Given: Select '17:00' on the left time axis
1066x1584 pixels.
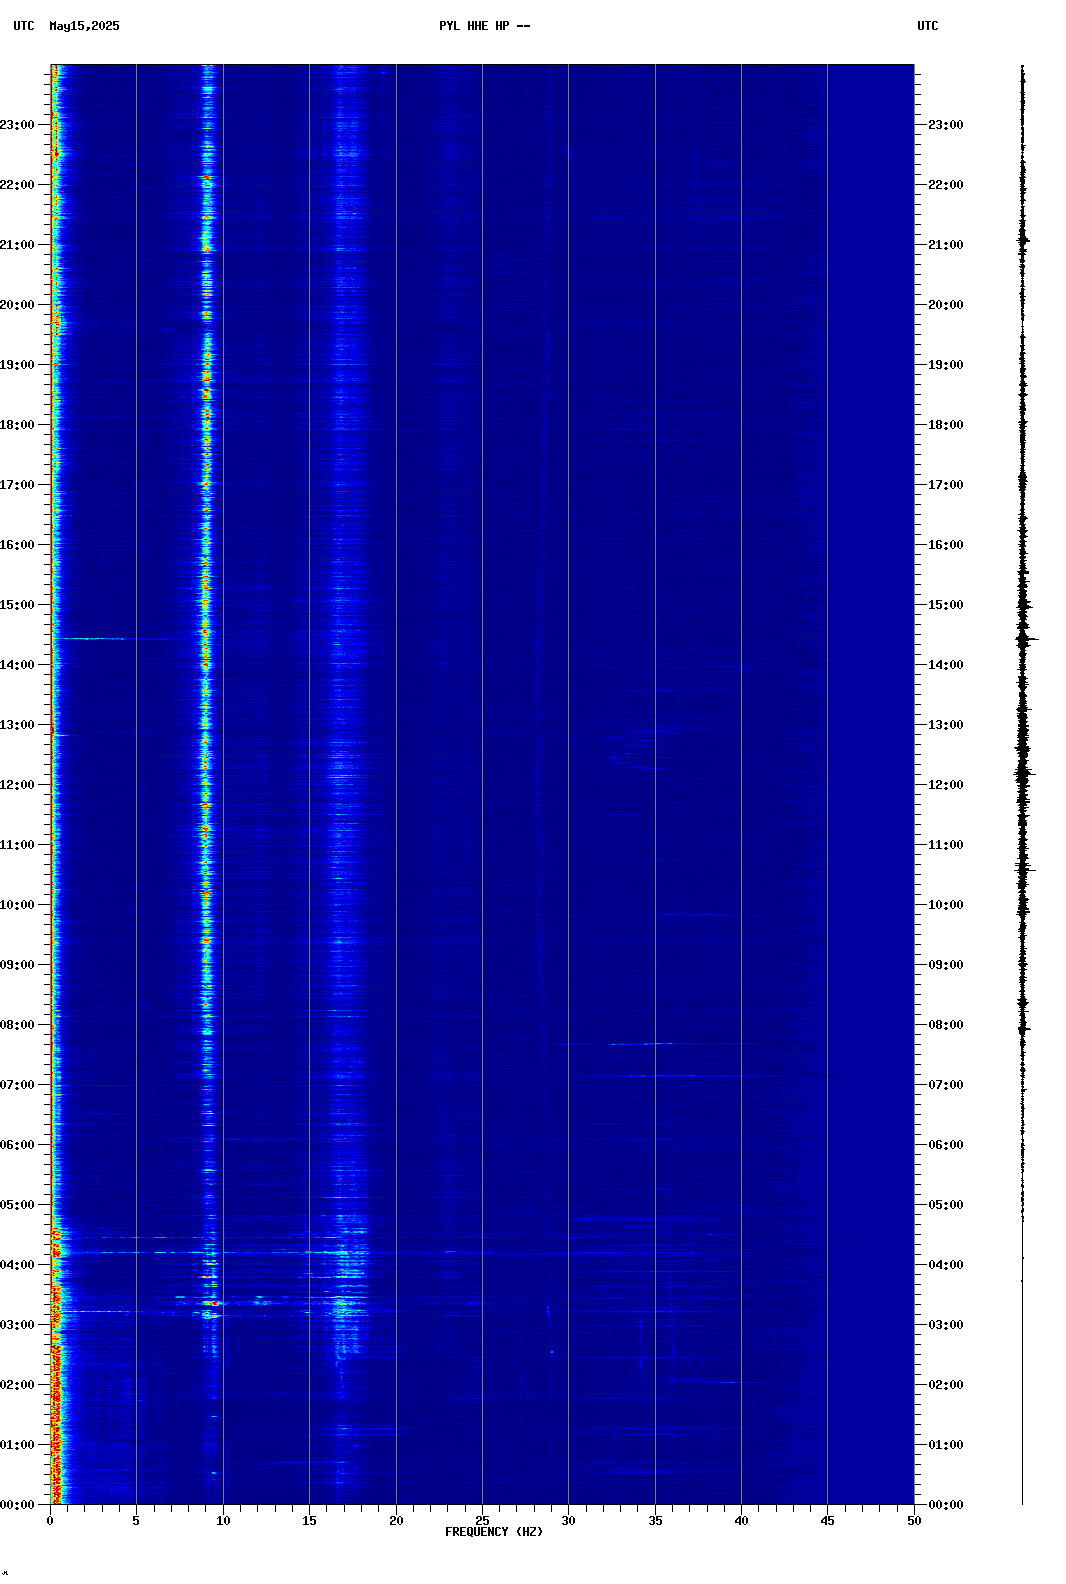Looking at the screenshot, I should click(17, 485).
